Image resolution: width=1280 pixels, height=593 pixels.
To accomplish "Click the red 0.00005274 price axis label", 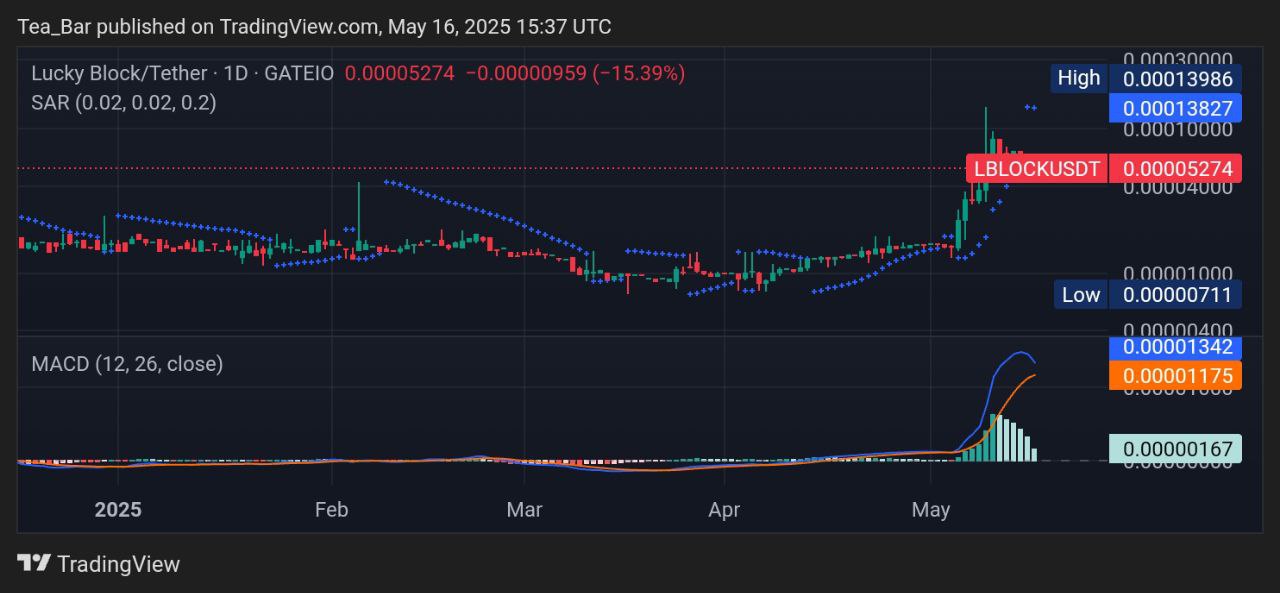I will 1177,168.
